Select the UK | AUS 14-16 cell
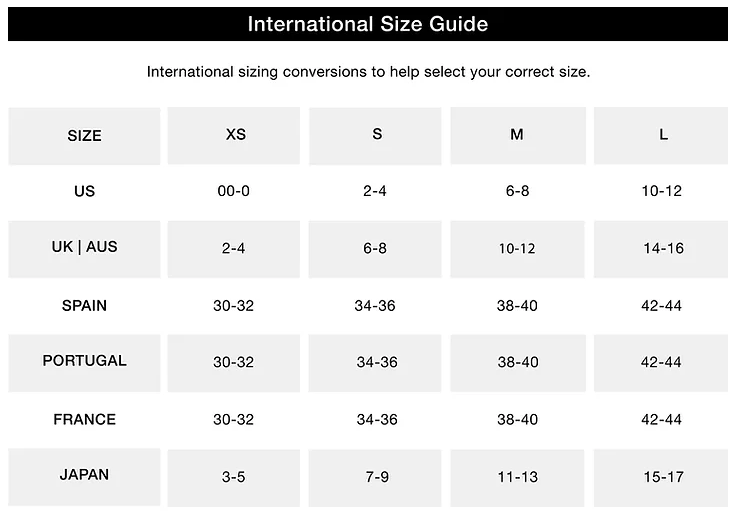The height and width of the screenshot is (515, 736). tap(662, 248)
